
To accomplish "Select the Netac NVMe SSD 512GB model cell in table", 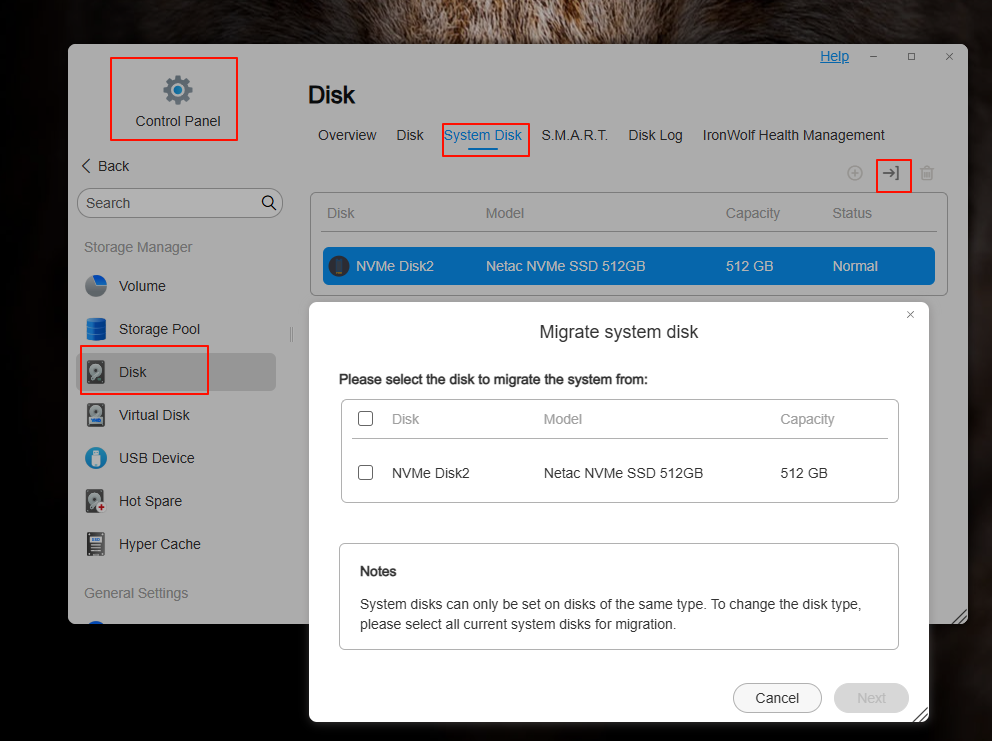I will [566, 266].
